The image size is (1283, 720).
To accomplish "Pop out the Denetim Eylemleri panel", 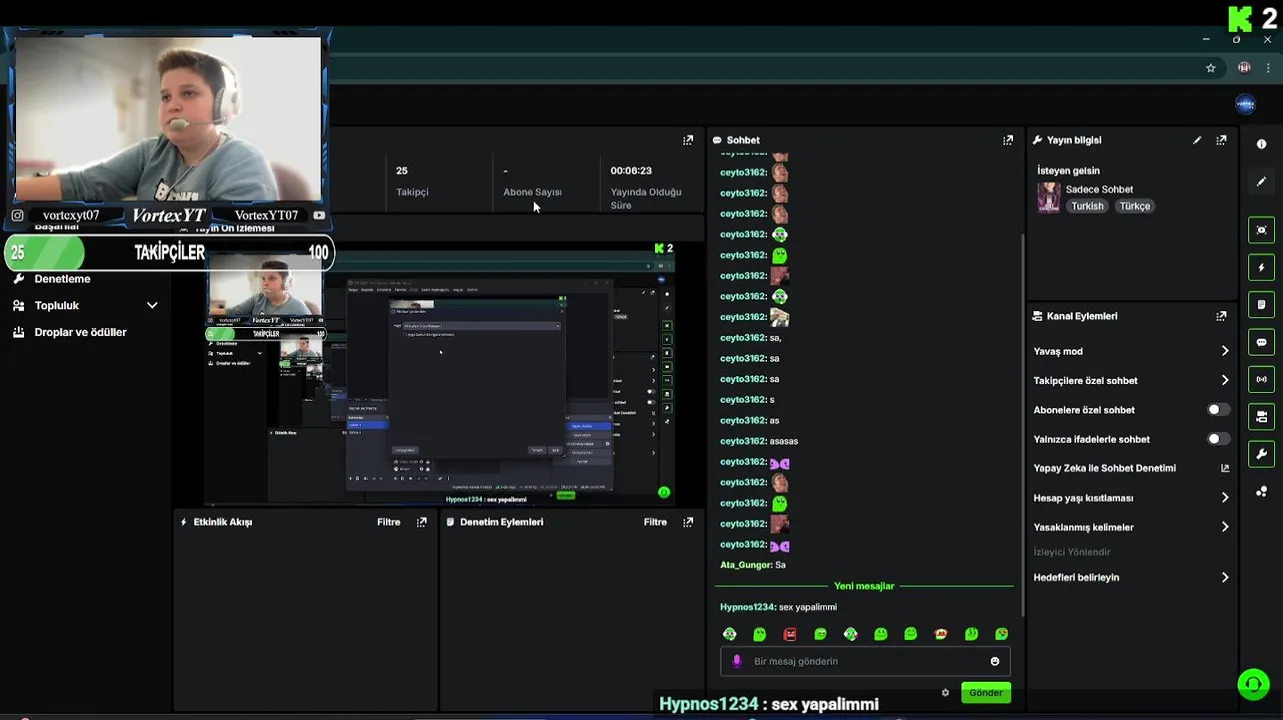I will coord(688,522).
